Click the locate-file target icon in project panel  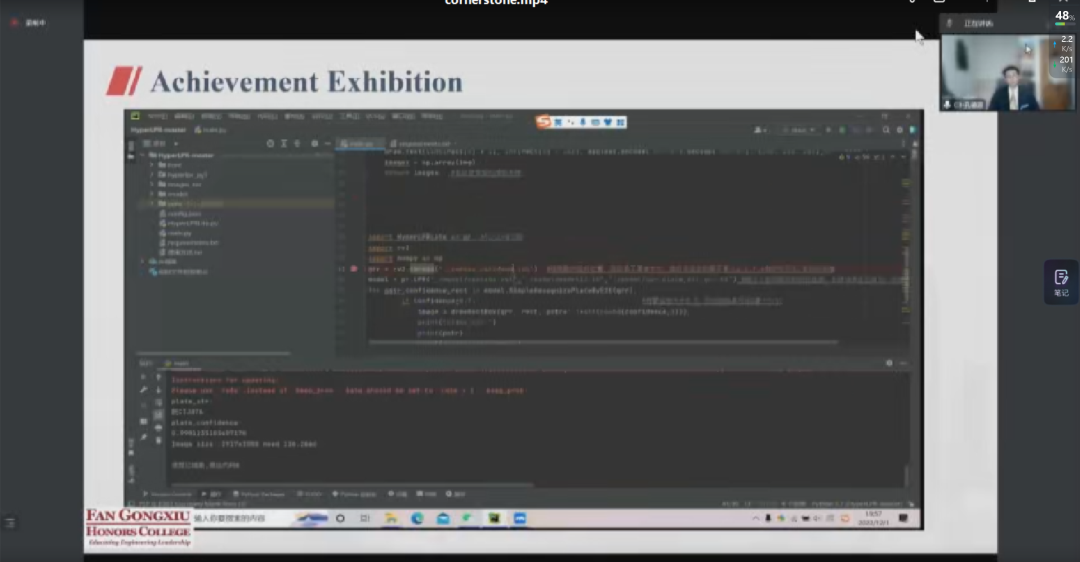pos(270,144)
